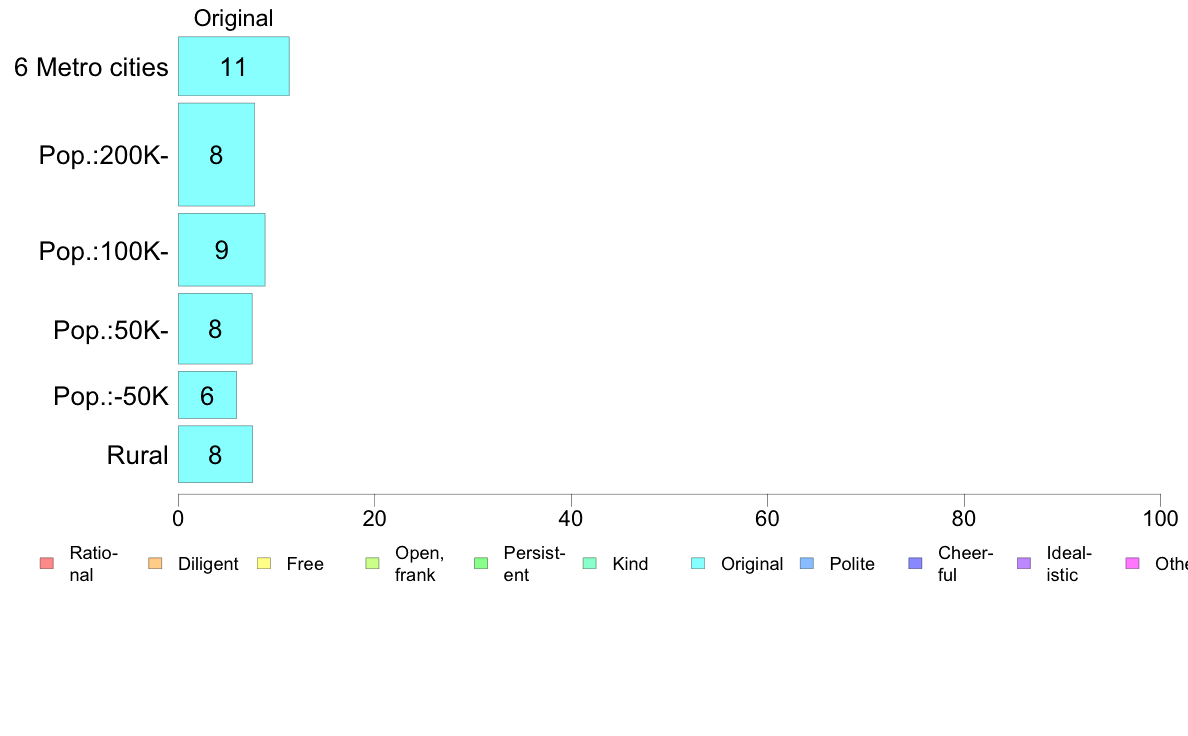This screenshot has width=1188, height=736.
Task: Click the Diligent legend color swatch
Action: coord(155,564)
